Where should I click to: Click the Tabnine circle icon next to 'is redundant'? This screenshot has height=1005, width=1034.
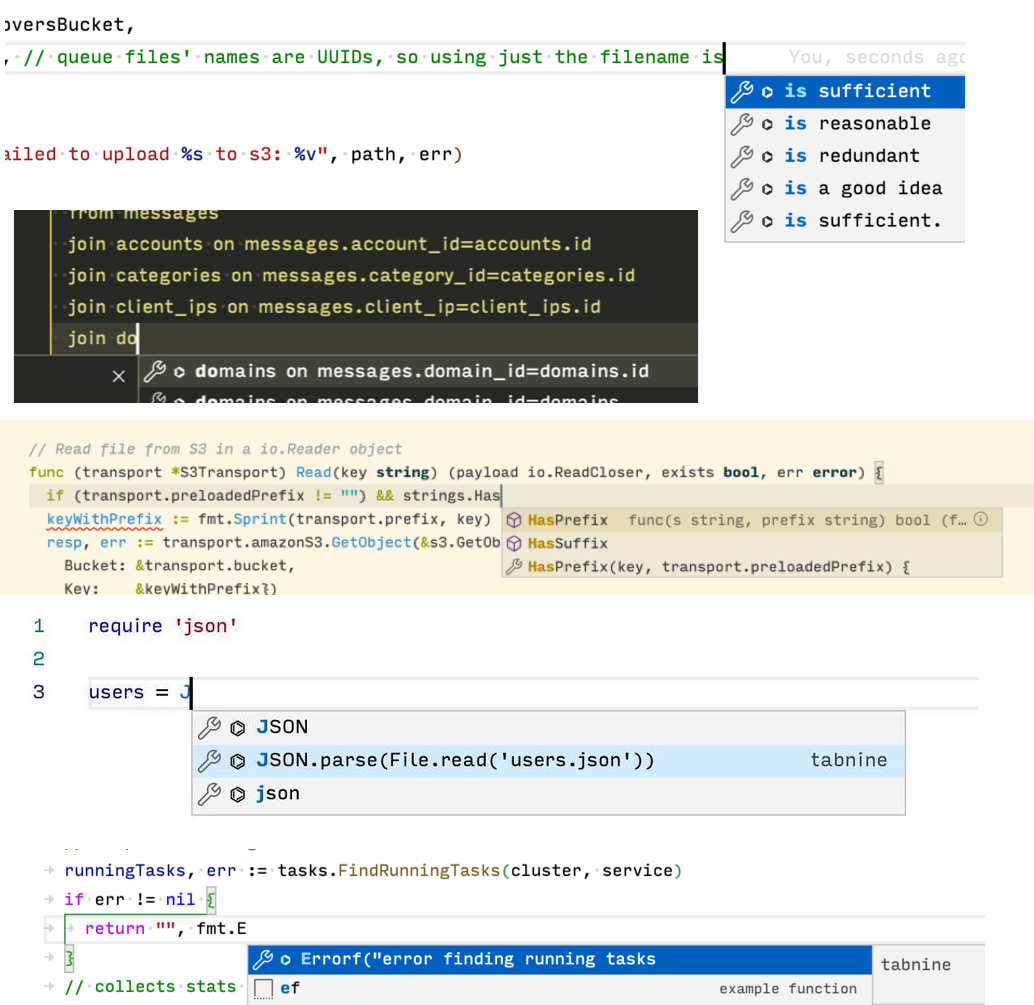(x=767, y=157)
